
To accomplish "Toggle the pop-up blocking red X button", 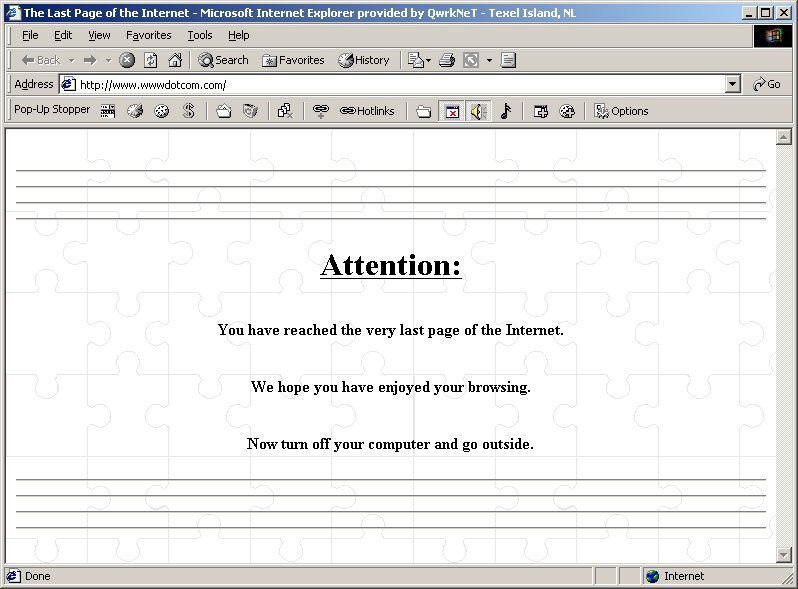I will (452, 111).
